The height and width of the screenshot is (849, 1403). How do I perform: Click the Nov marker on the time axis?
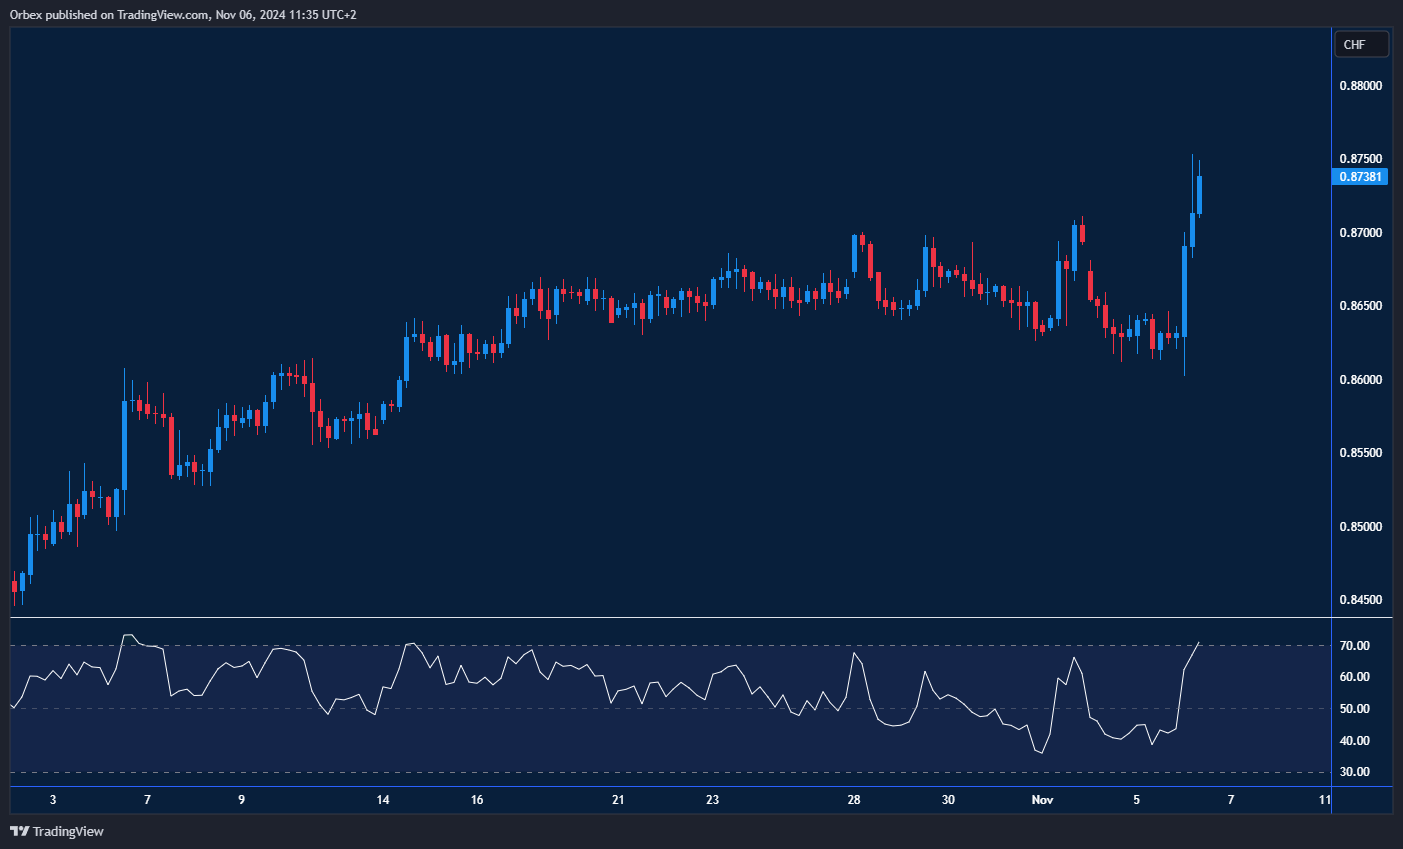[x=1042, y=800]
